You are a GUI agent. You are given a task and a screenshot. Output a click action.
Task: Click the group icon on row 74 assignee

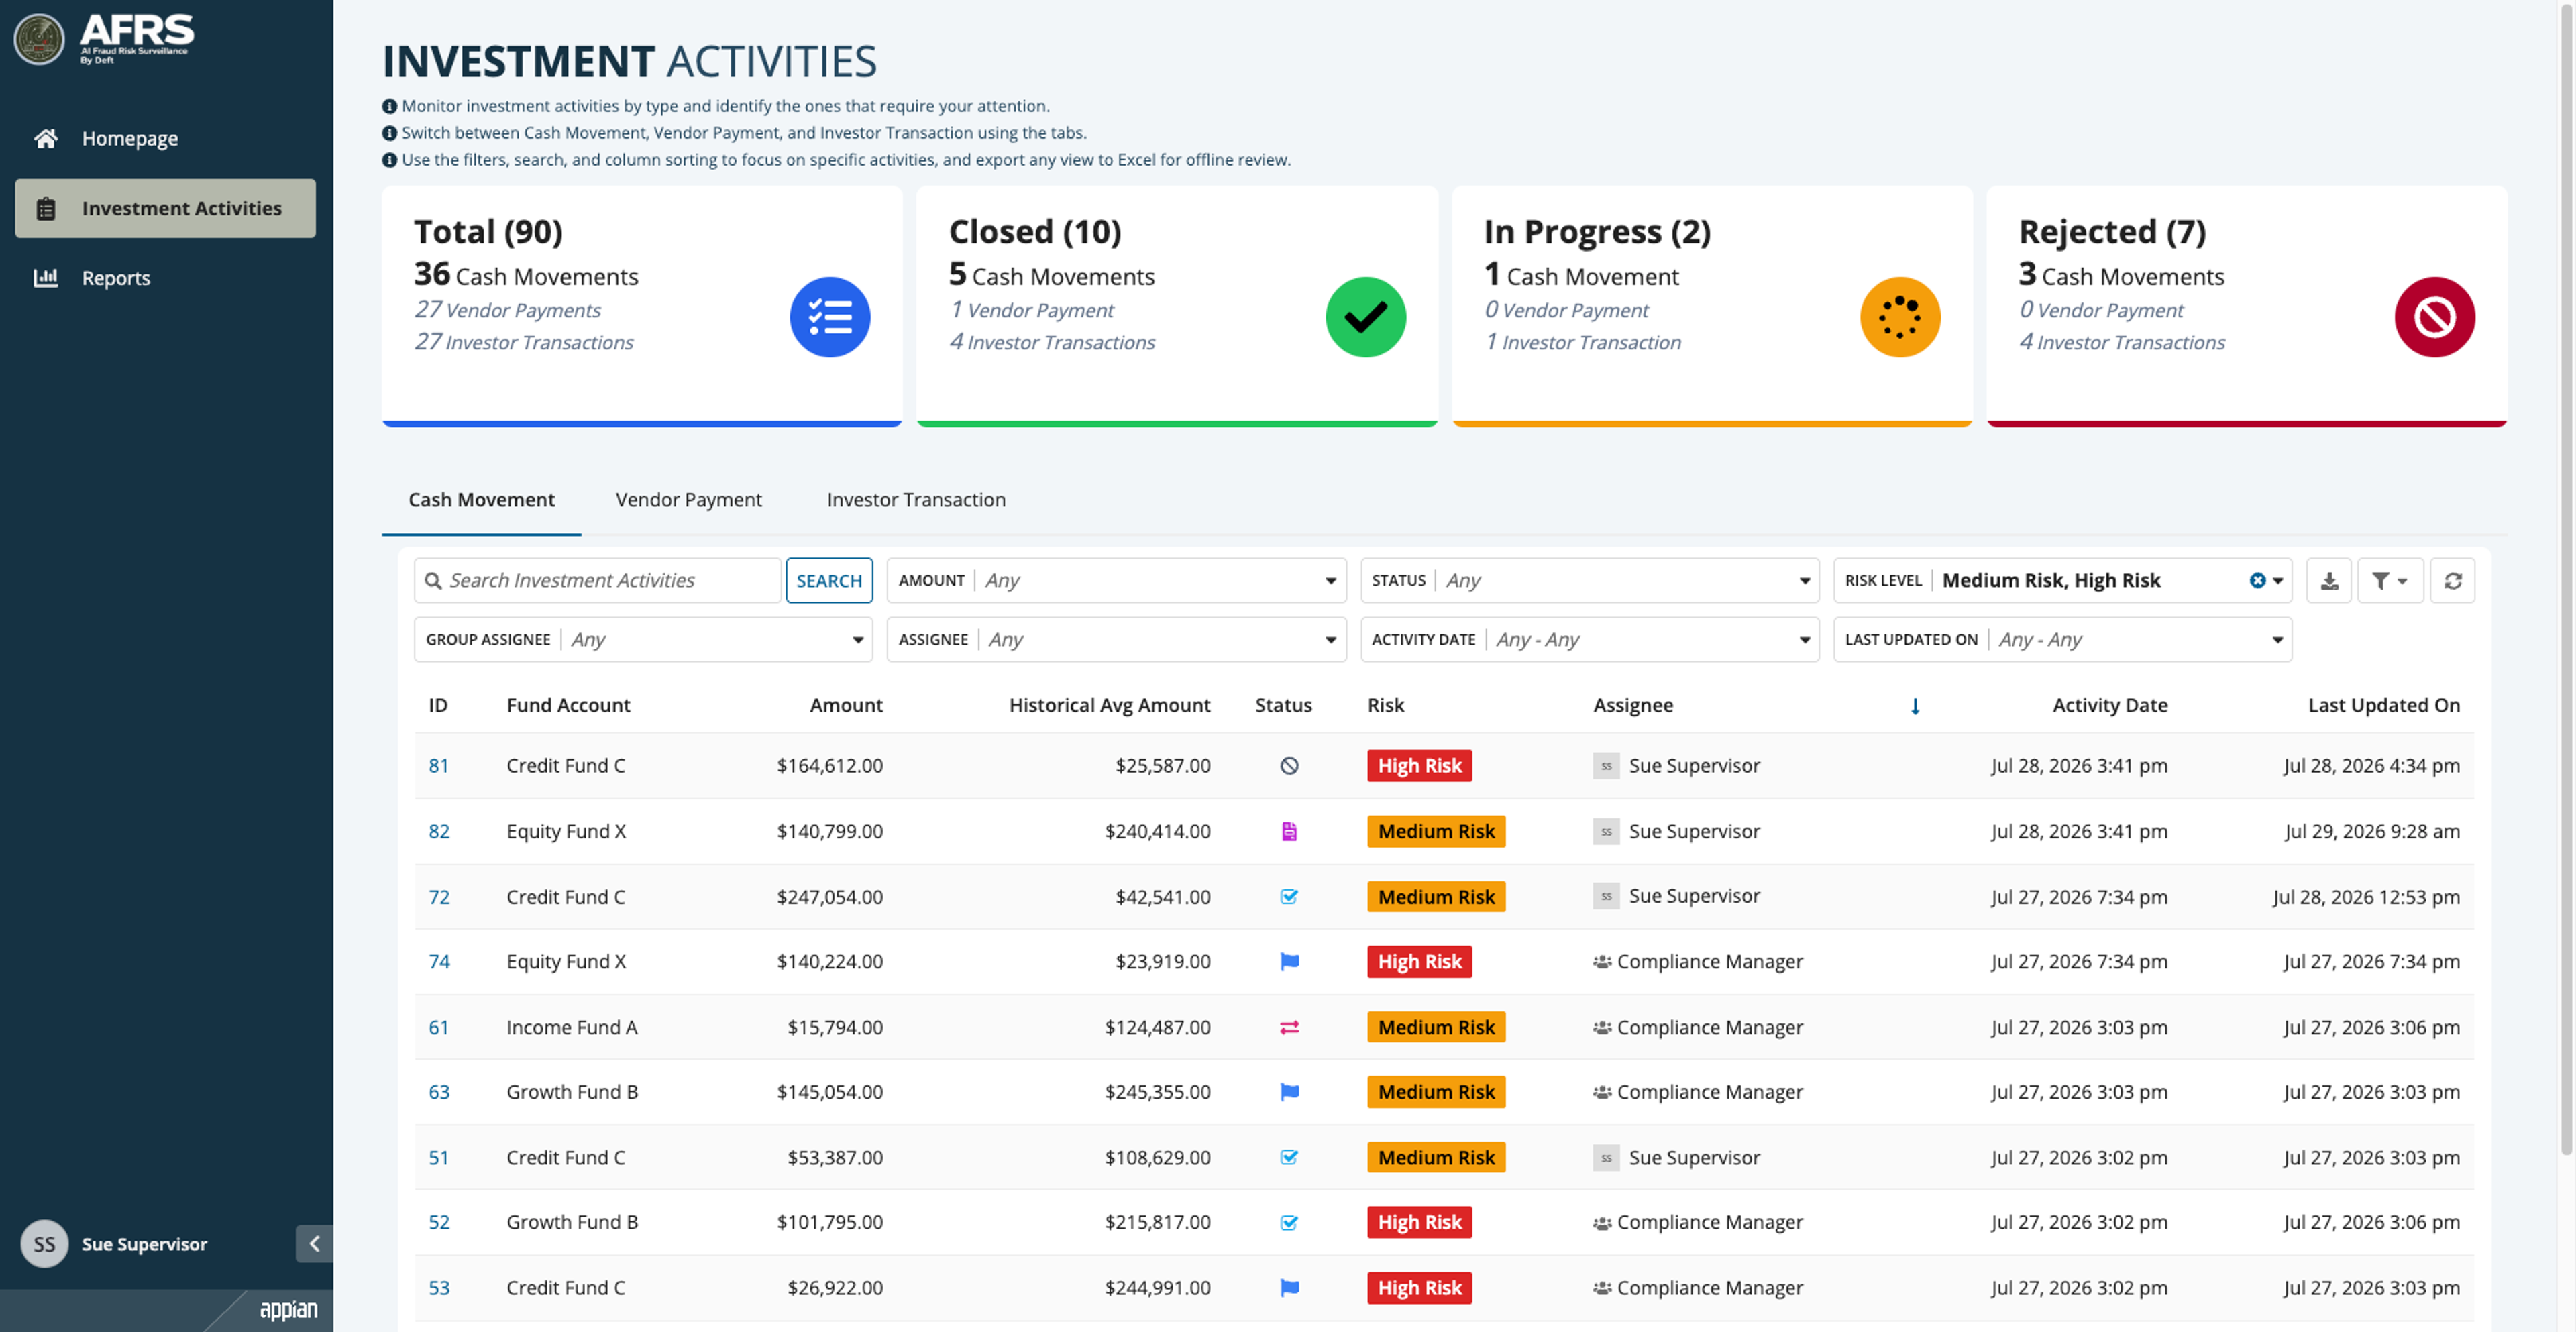coord(1602,962)
